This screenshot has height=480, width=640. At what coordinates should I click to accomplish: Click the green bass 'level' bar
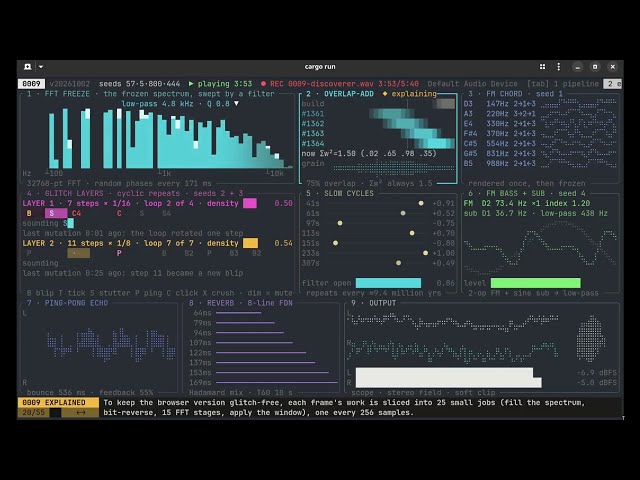point(536,283)
